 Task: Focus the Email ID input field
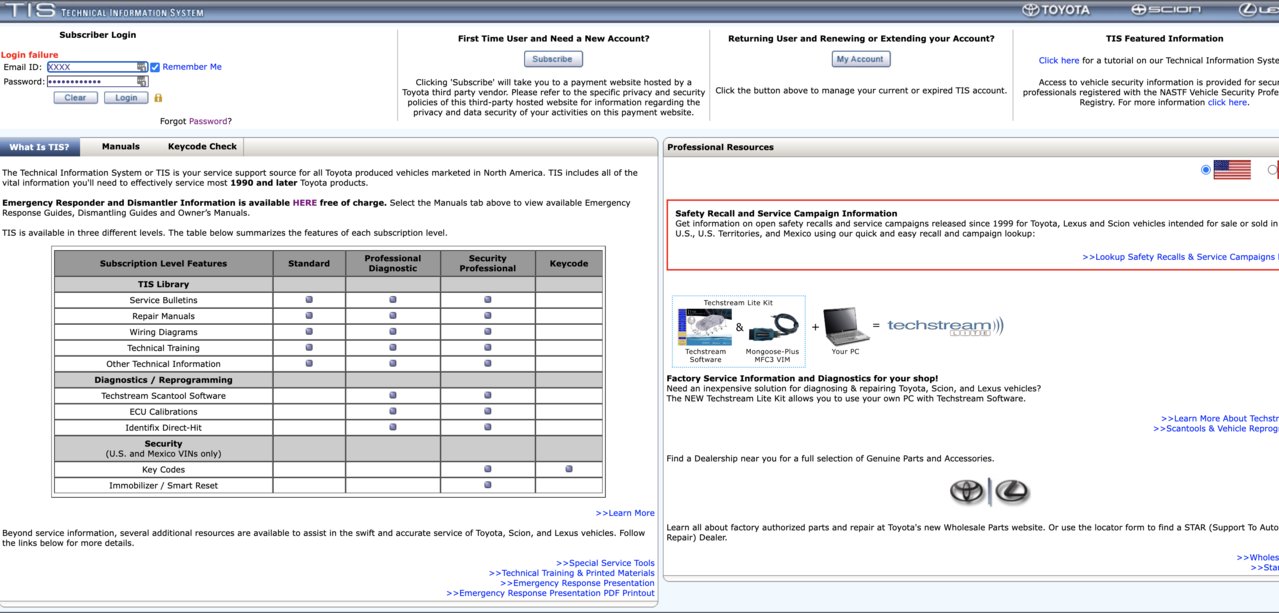click(97, 67)
